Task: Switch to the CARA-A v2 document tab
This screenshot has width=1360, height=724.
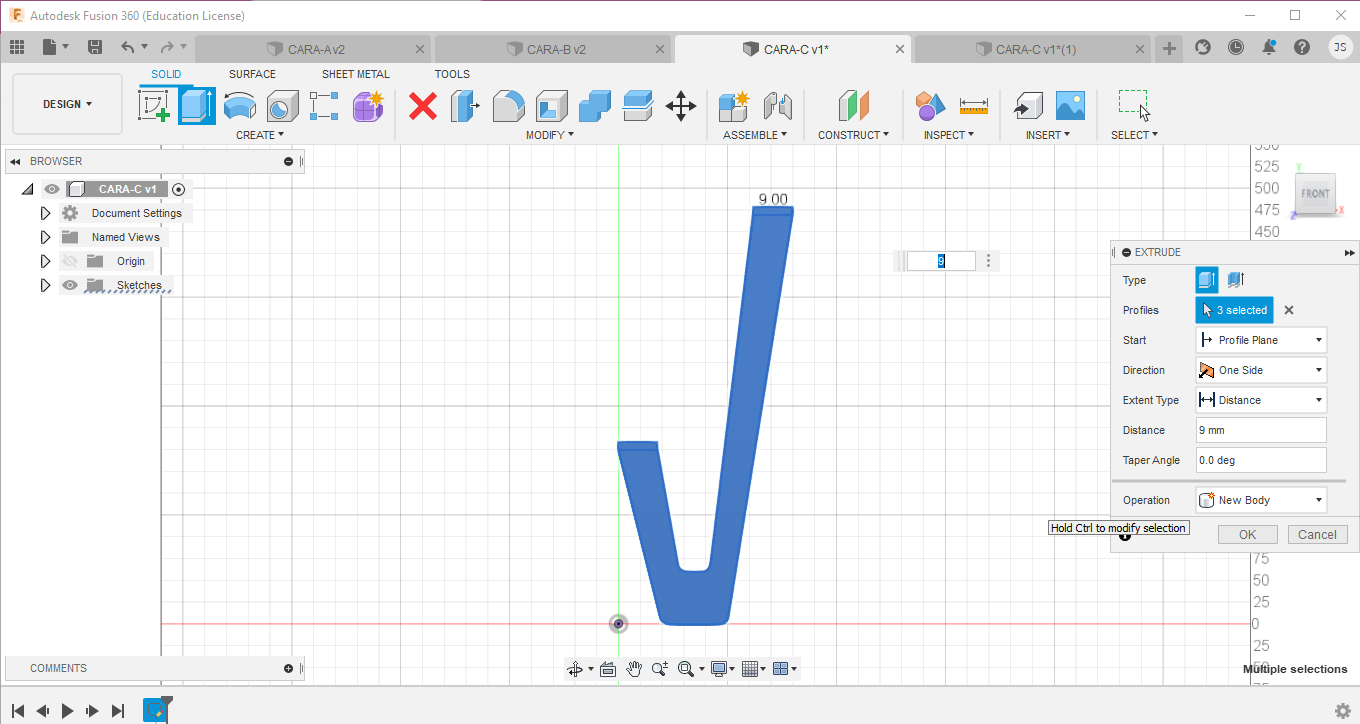Action: [314, 49]
